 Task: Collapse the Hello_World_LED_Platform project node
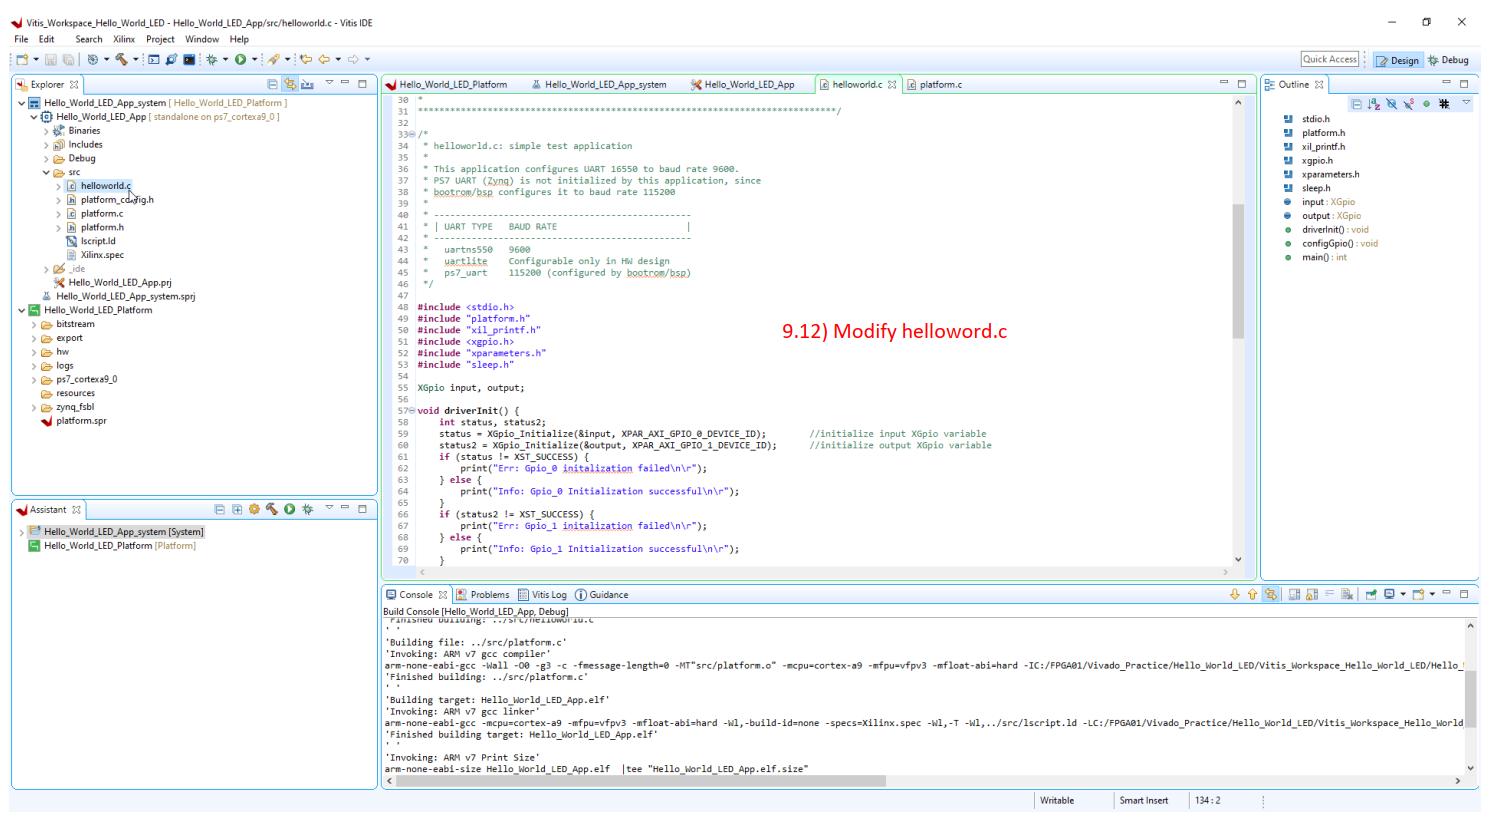point(21,310)
